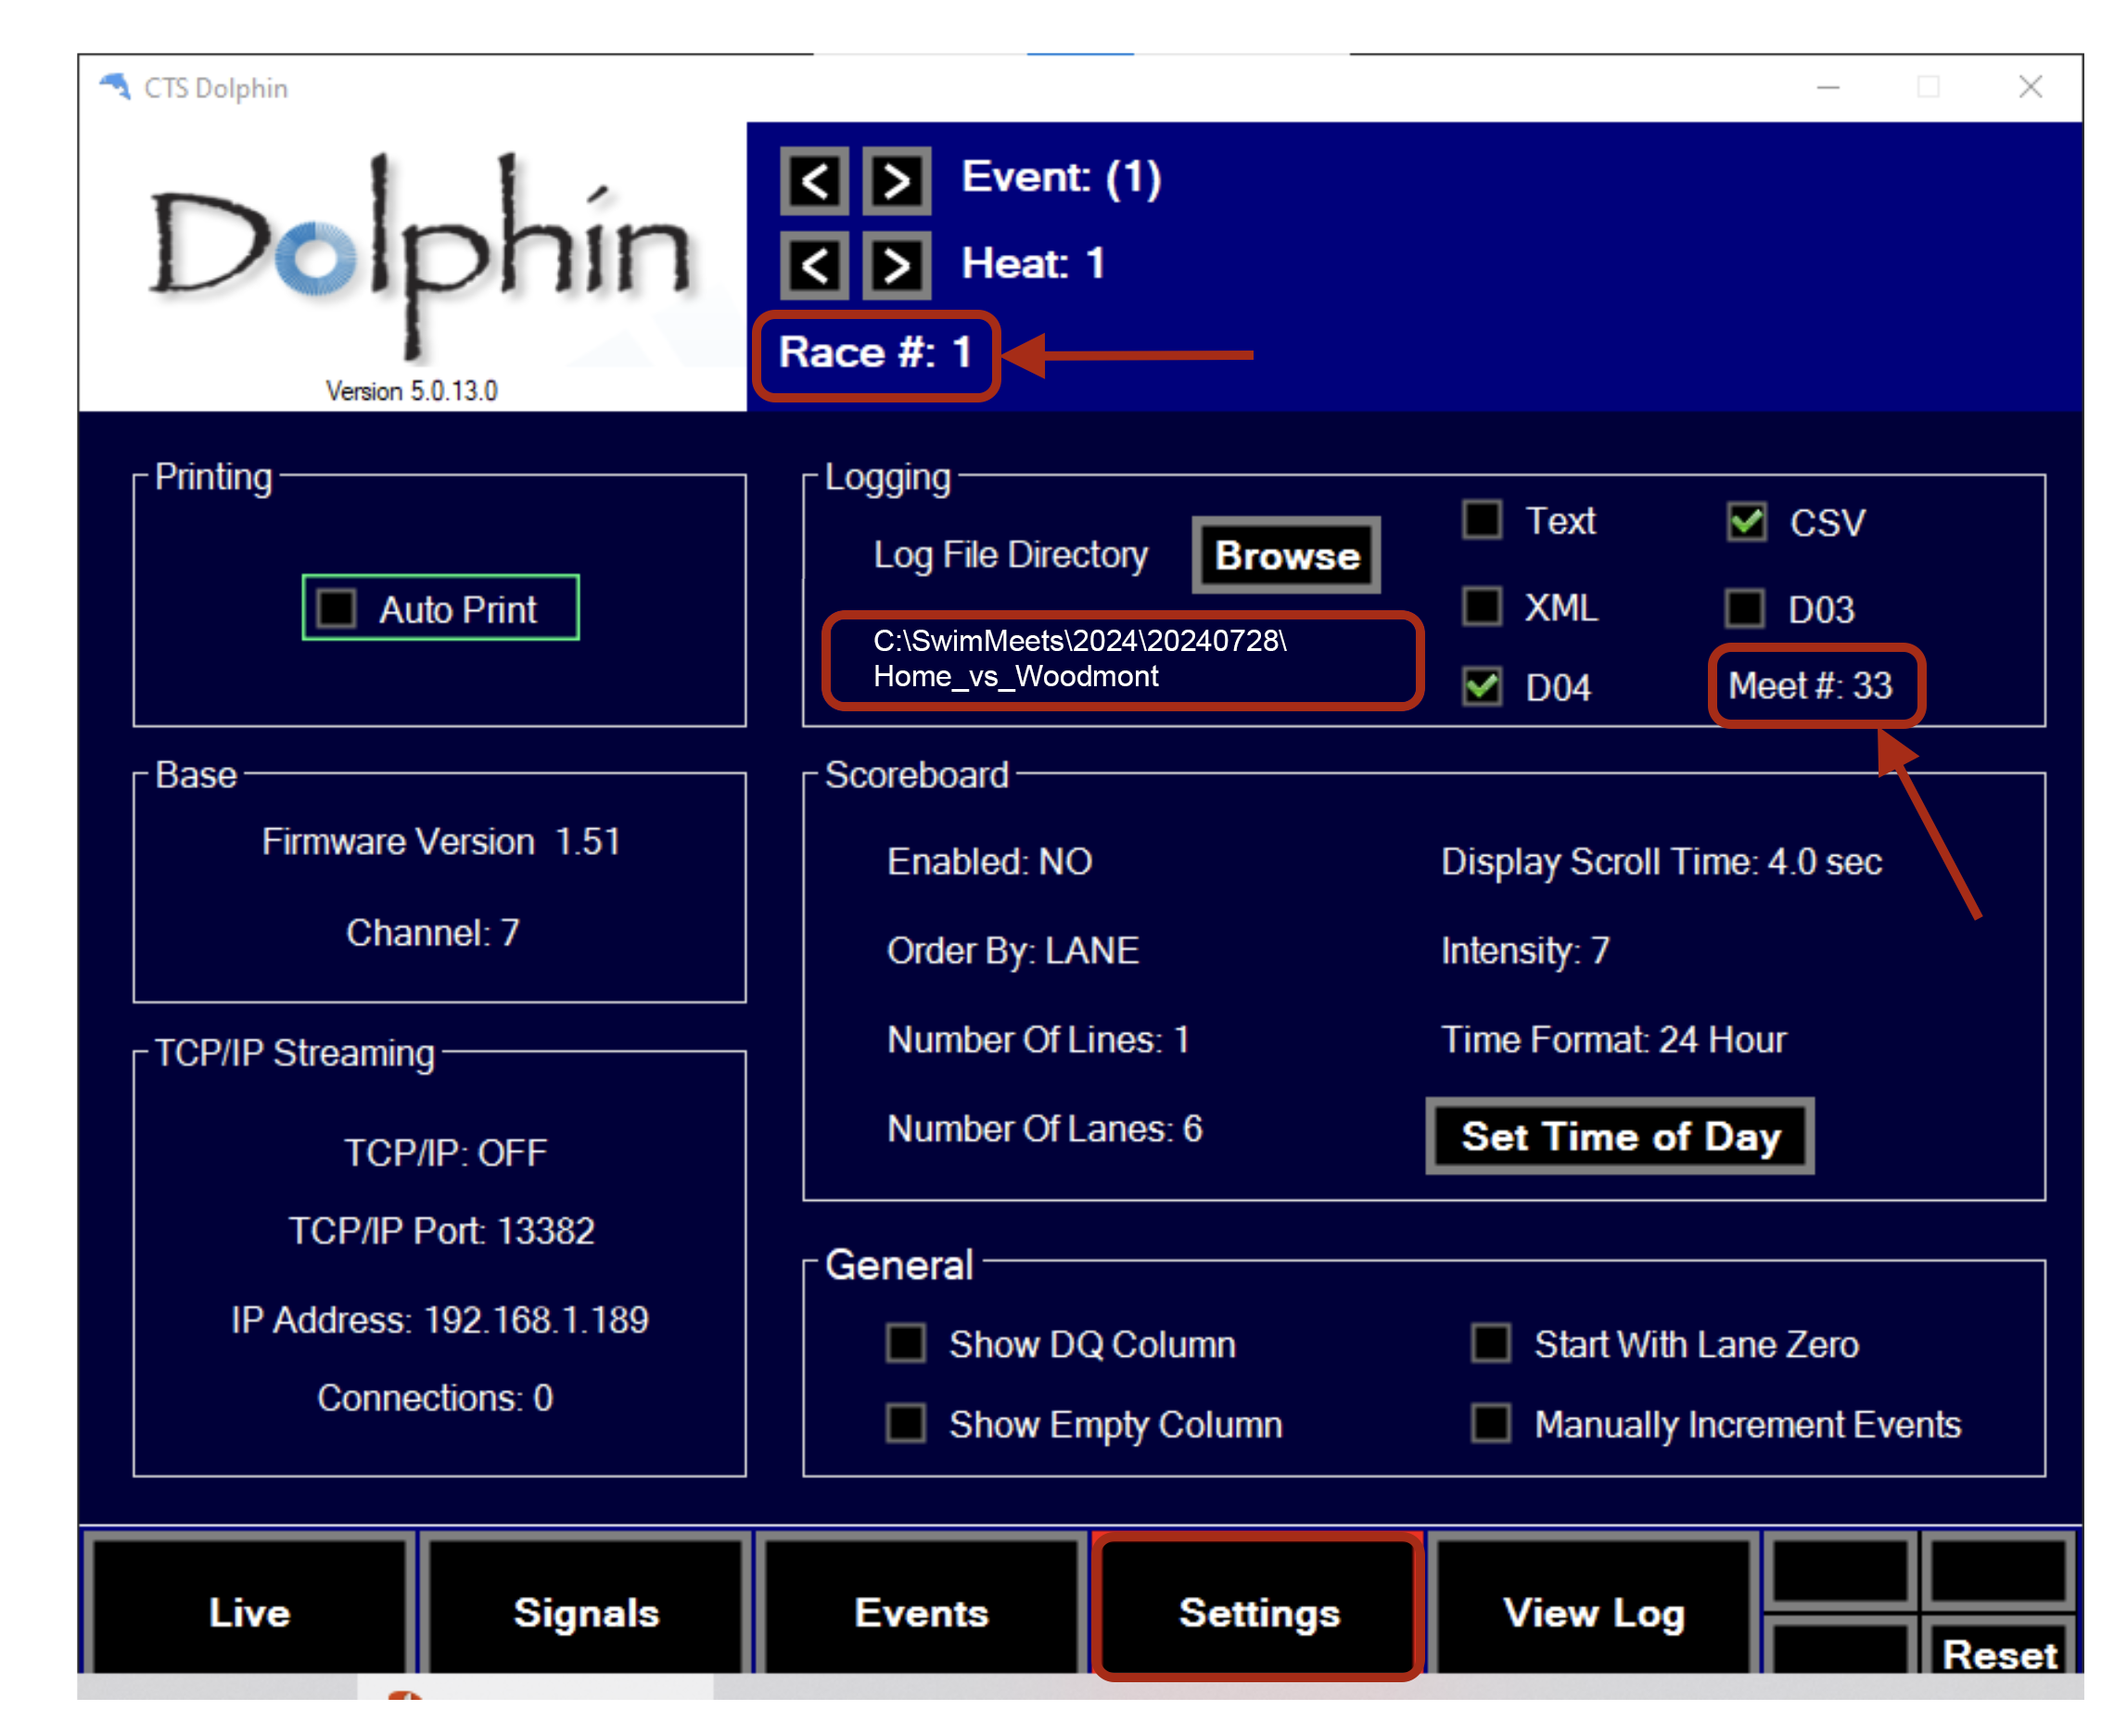Click scoreboard Enabled: NO setting

click(x=989, y=862)
